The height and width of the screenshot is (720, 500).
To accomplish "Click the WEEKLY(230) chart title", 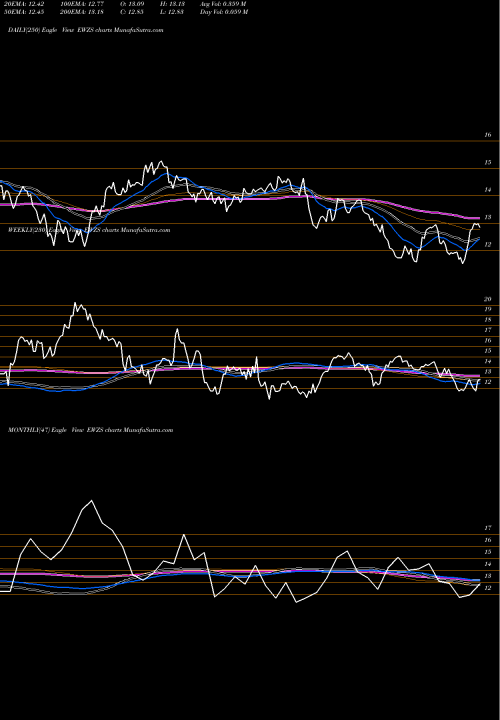I will click(89, 230).
